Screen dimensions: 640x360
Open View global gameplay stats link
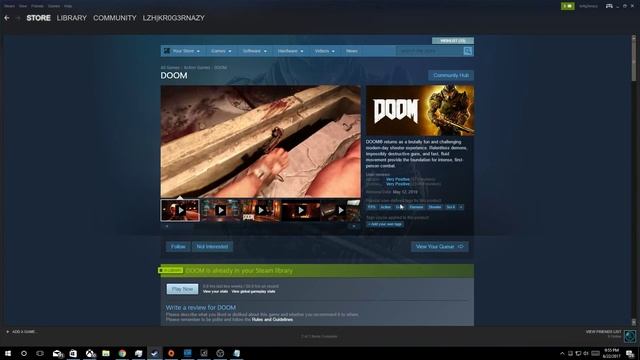(253, 291)
